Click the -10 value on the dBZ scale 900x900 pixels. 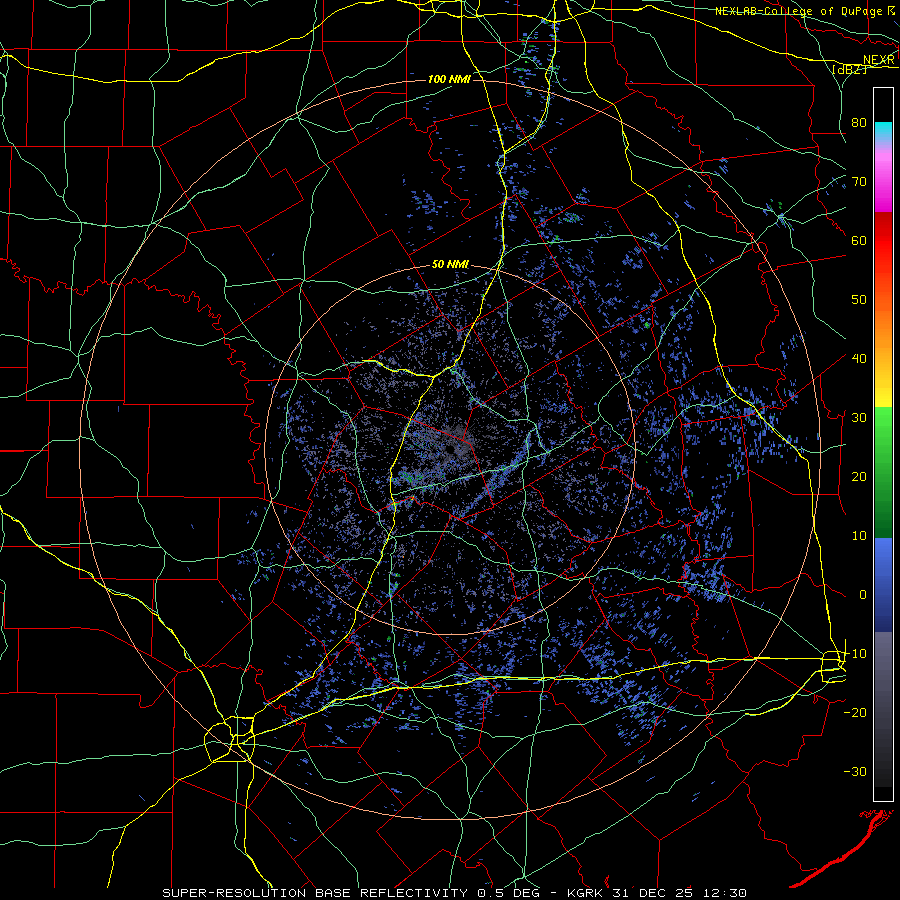coord(855,653)
